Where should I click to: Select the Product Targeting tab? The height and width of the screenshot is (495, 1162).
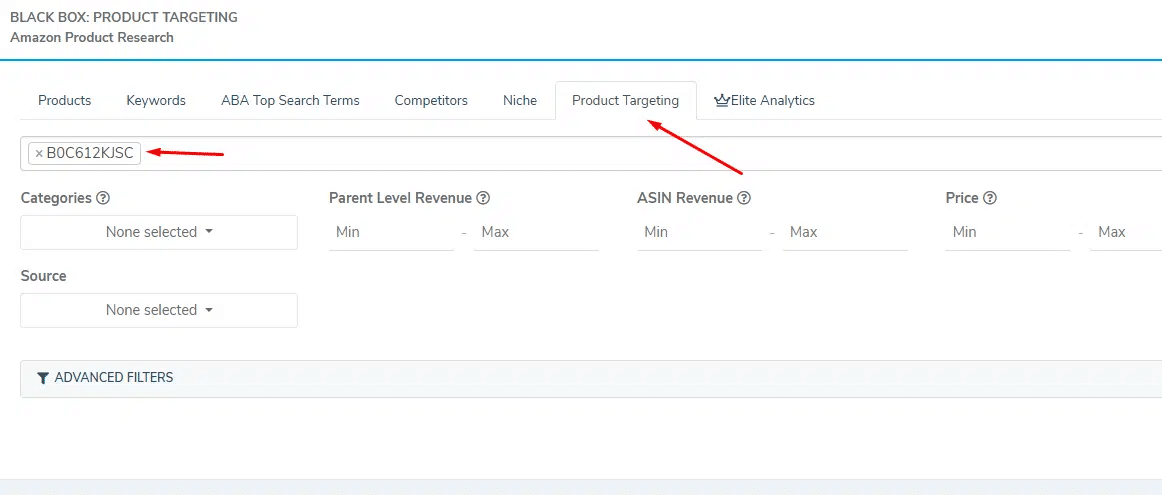coord(625,100)
